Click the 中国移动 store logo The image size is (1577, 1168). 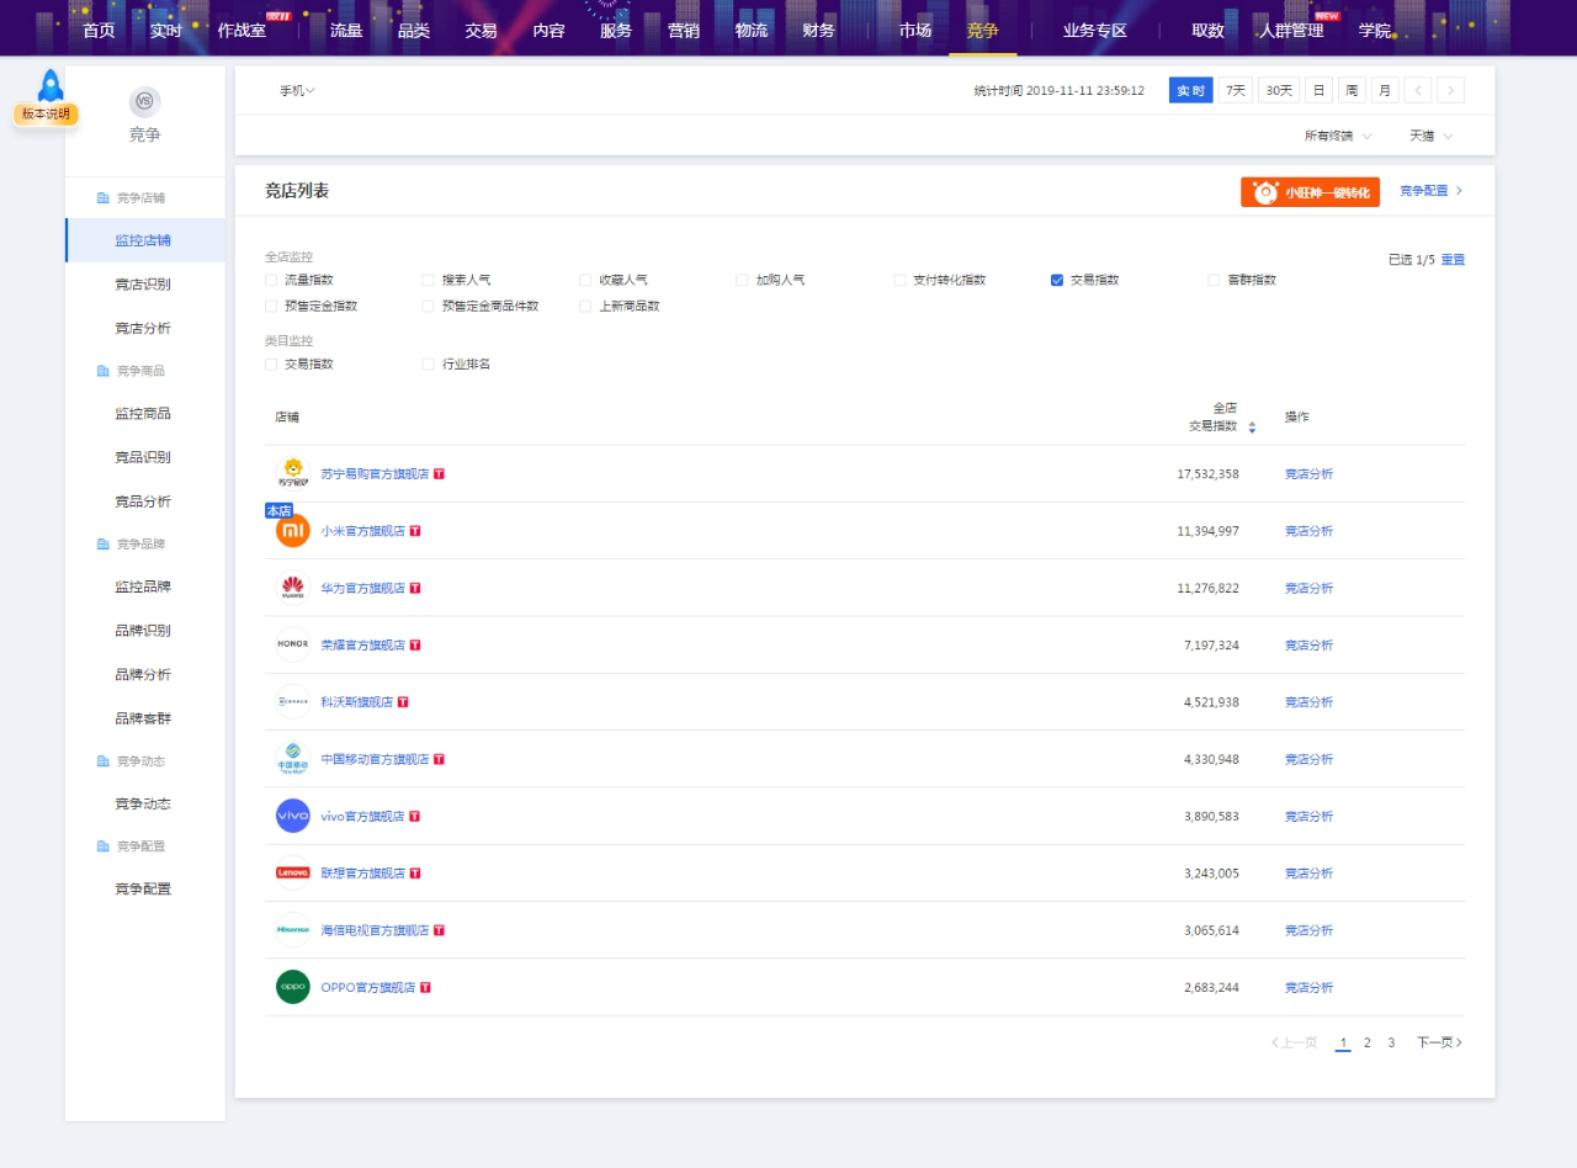(293, 759)
